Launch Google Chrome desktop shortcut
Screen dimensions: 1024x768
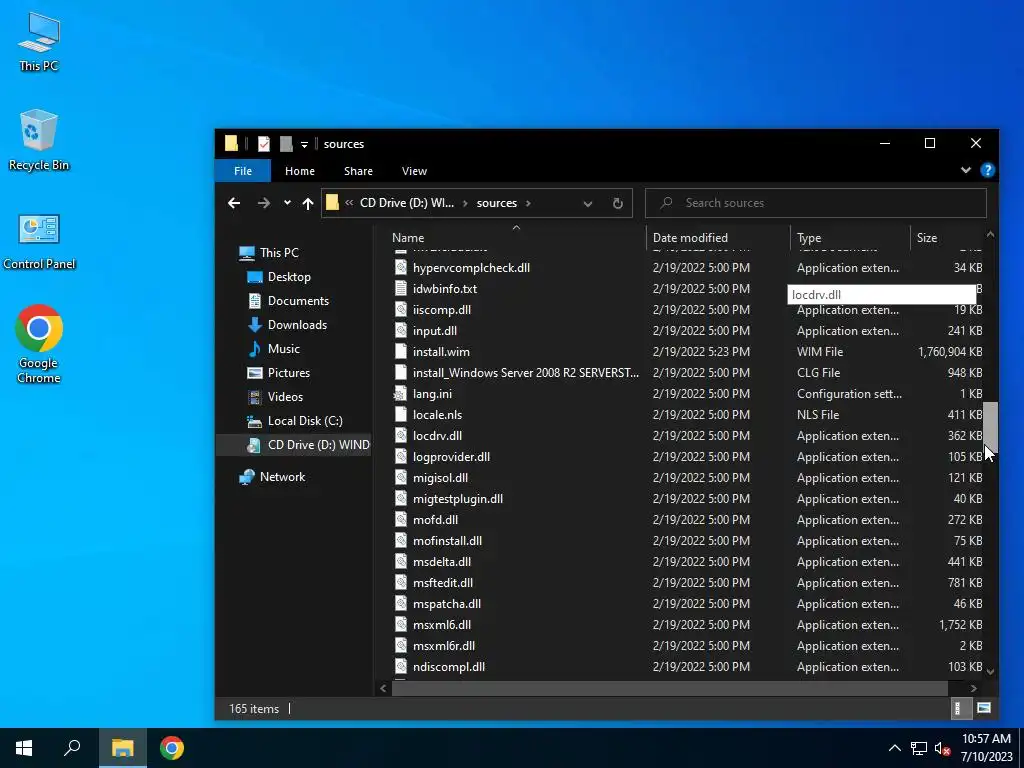[39, 344]
